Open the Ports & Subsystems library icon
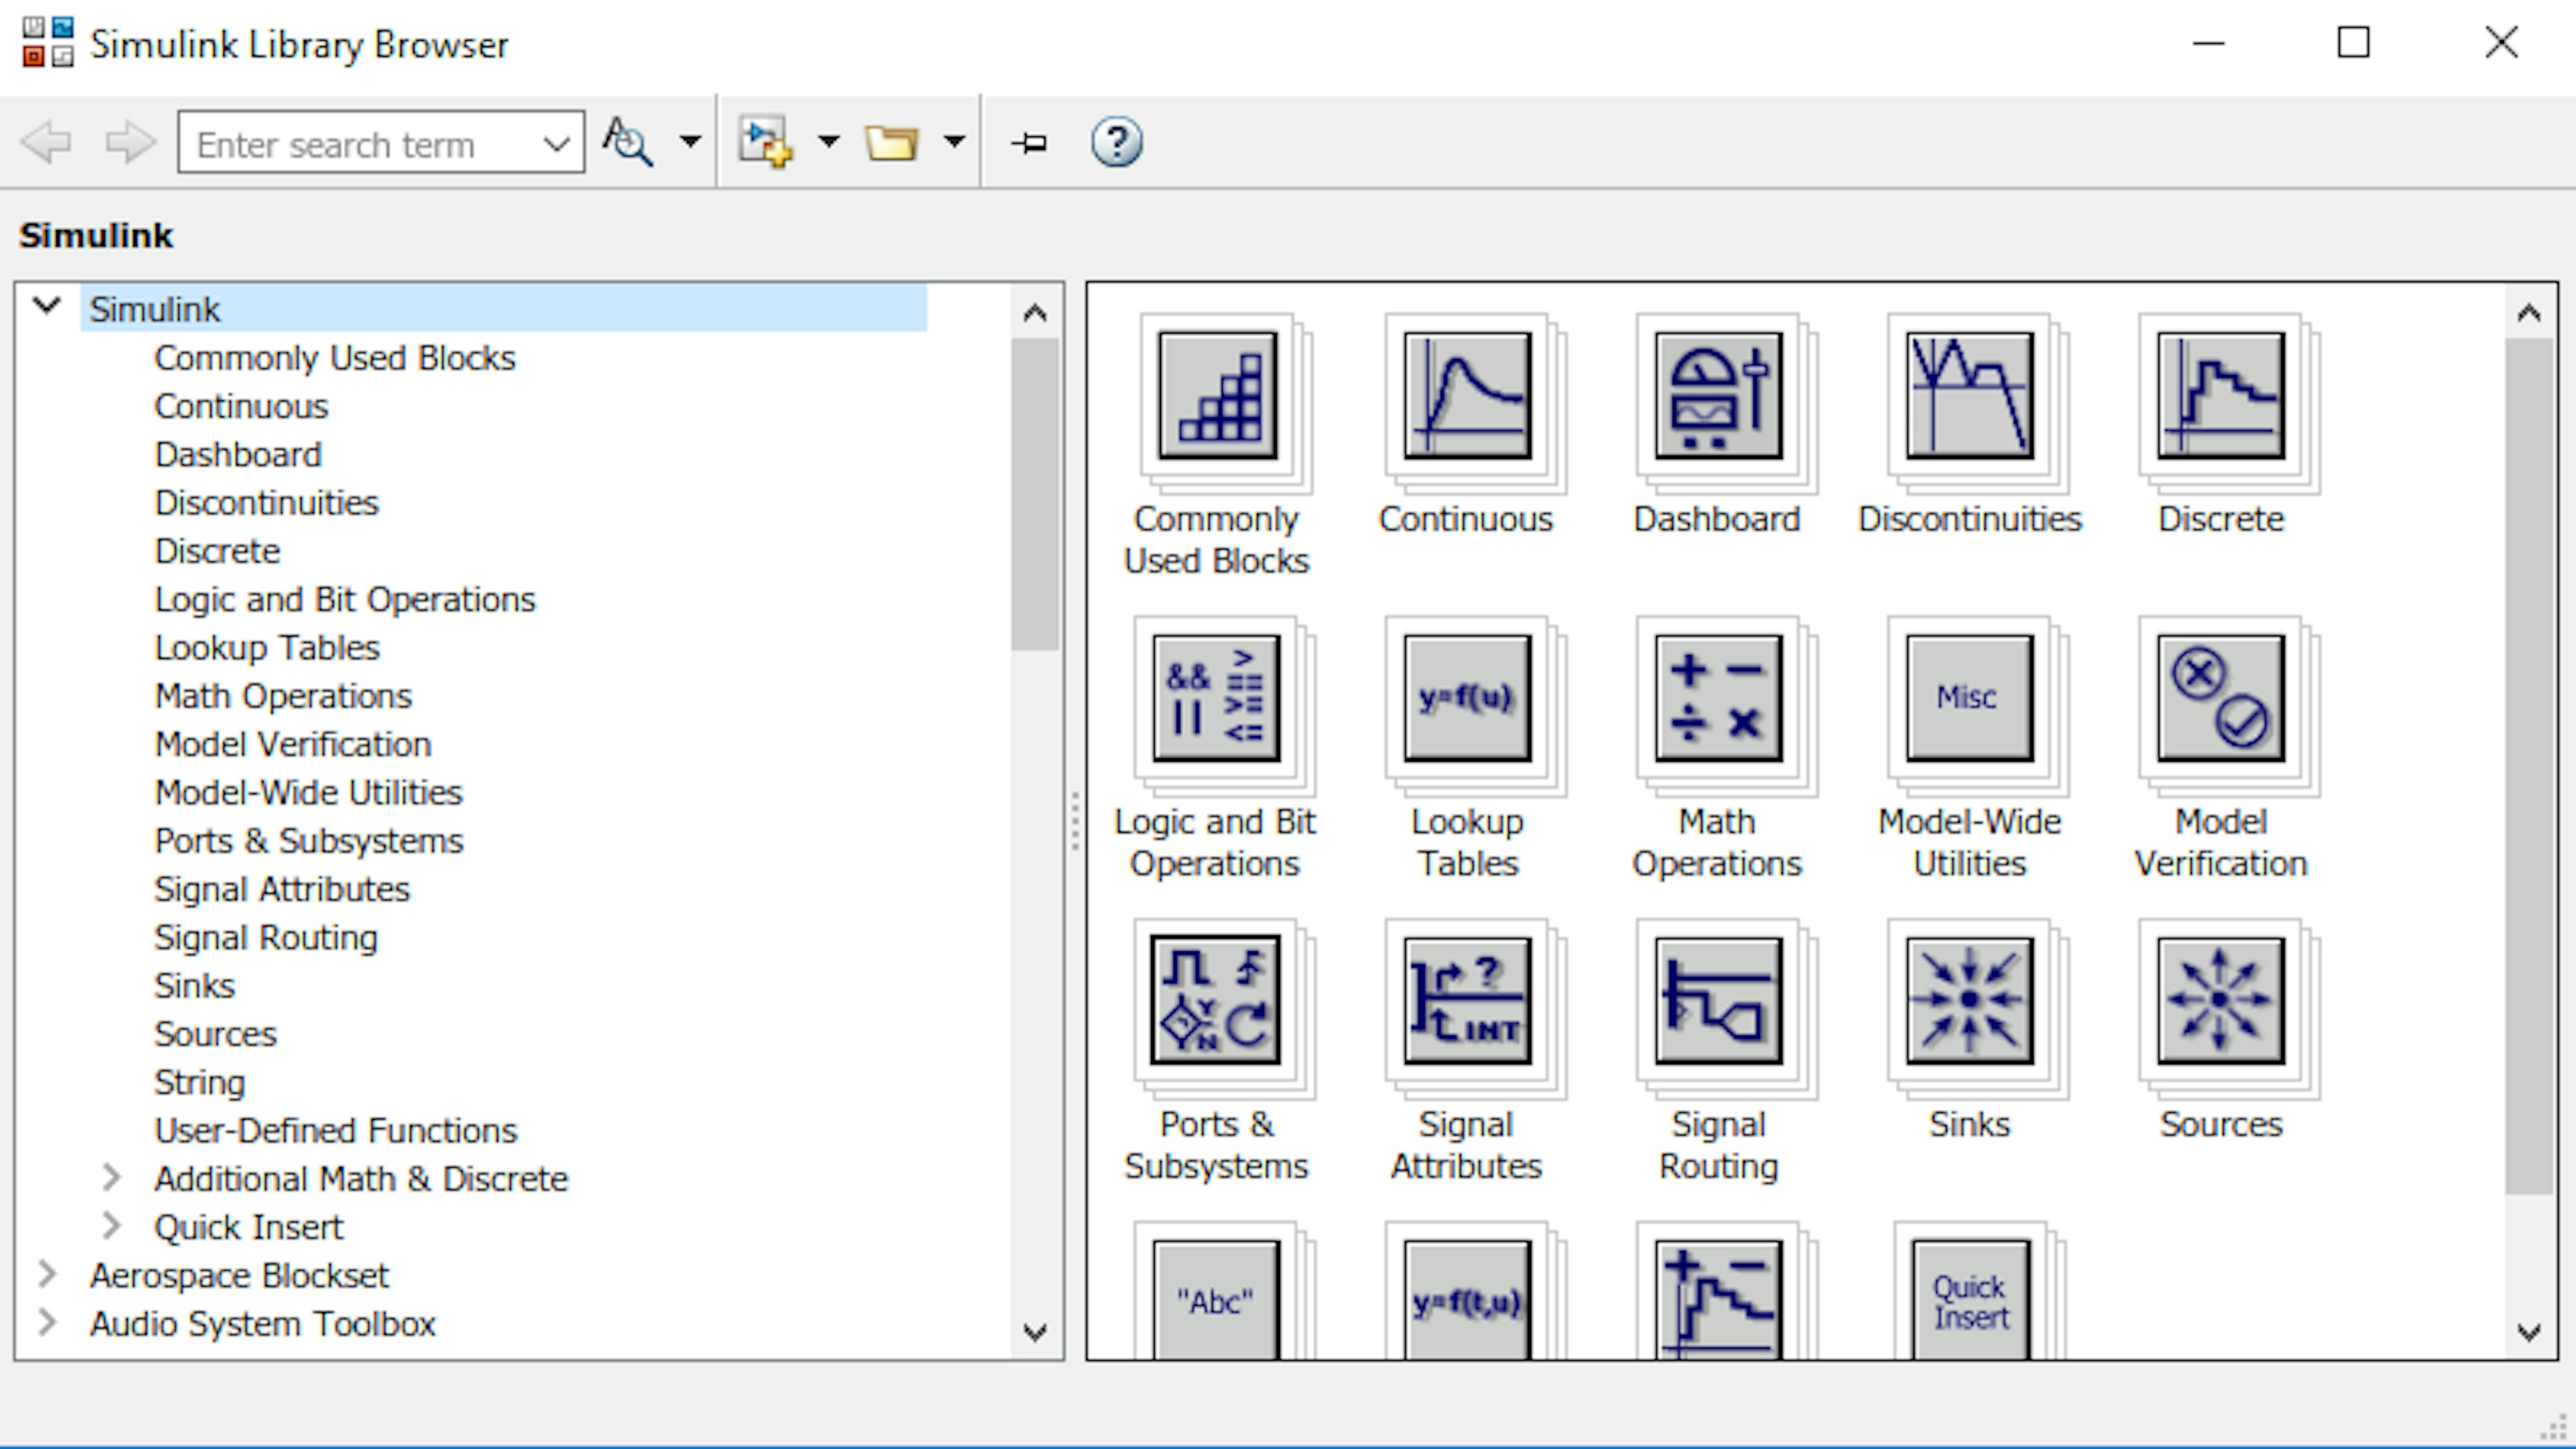The width and height of the screenshot is (2576, 1449). pos(1216,1000)
